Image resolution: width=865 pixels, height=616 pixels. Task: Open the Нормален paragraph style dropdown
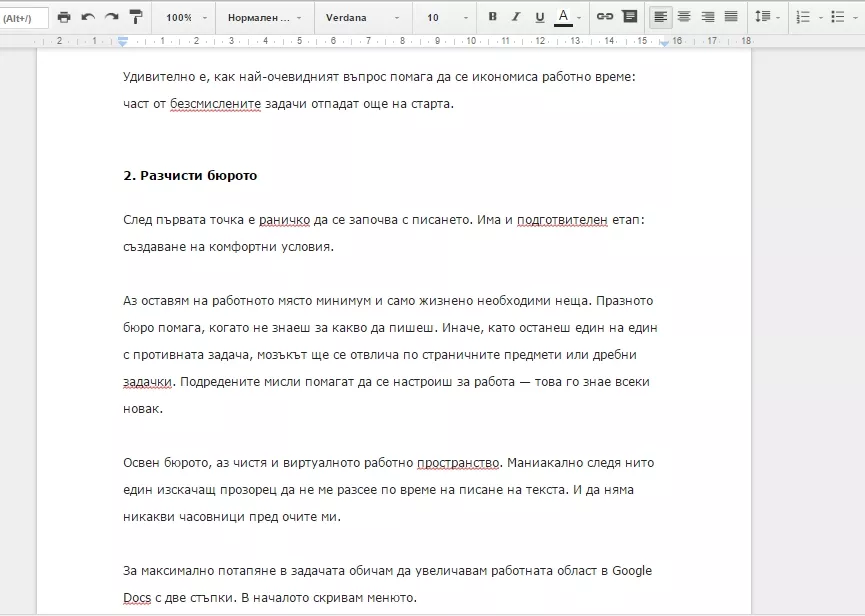point(265,18)
